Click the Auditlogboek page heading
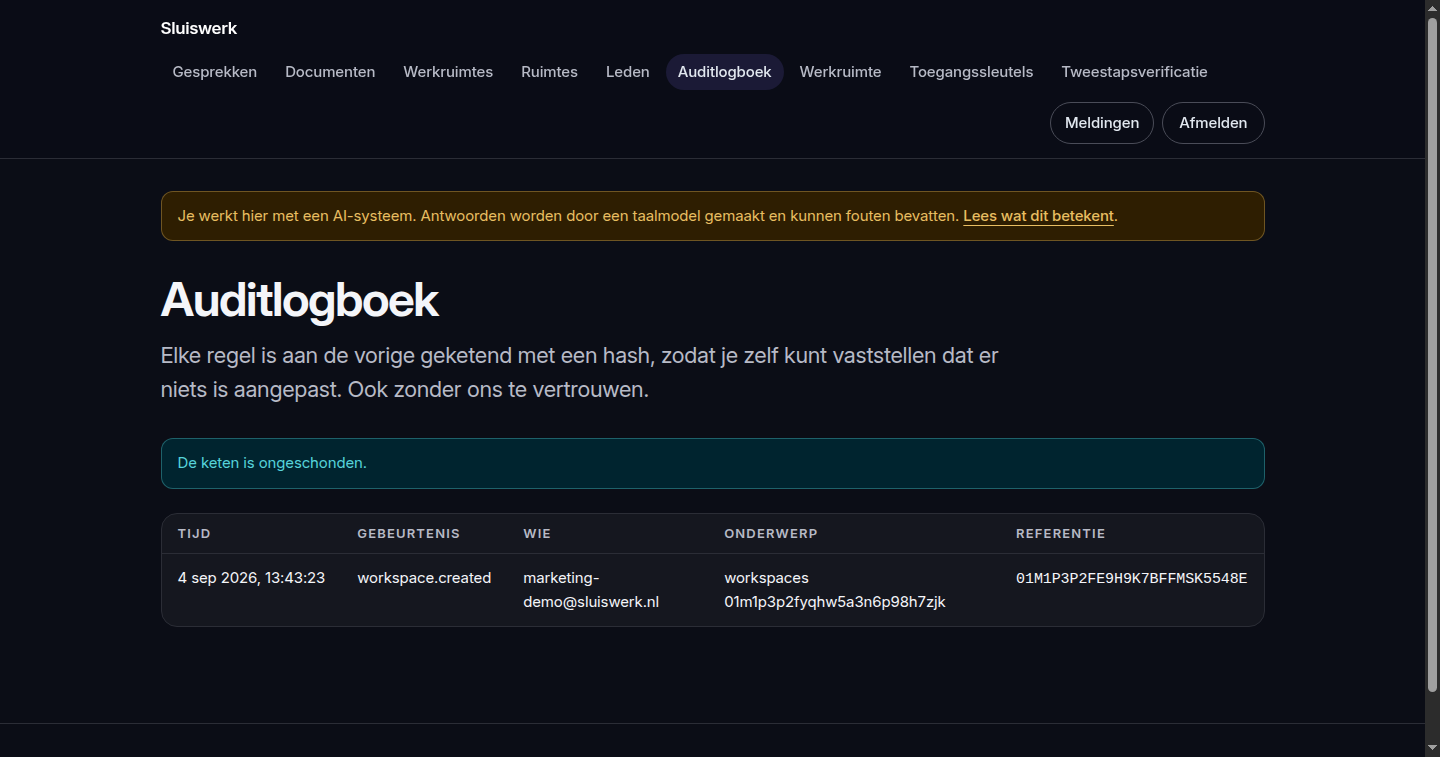 [300, 300]
